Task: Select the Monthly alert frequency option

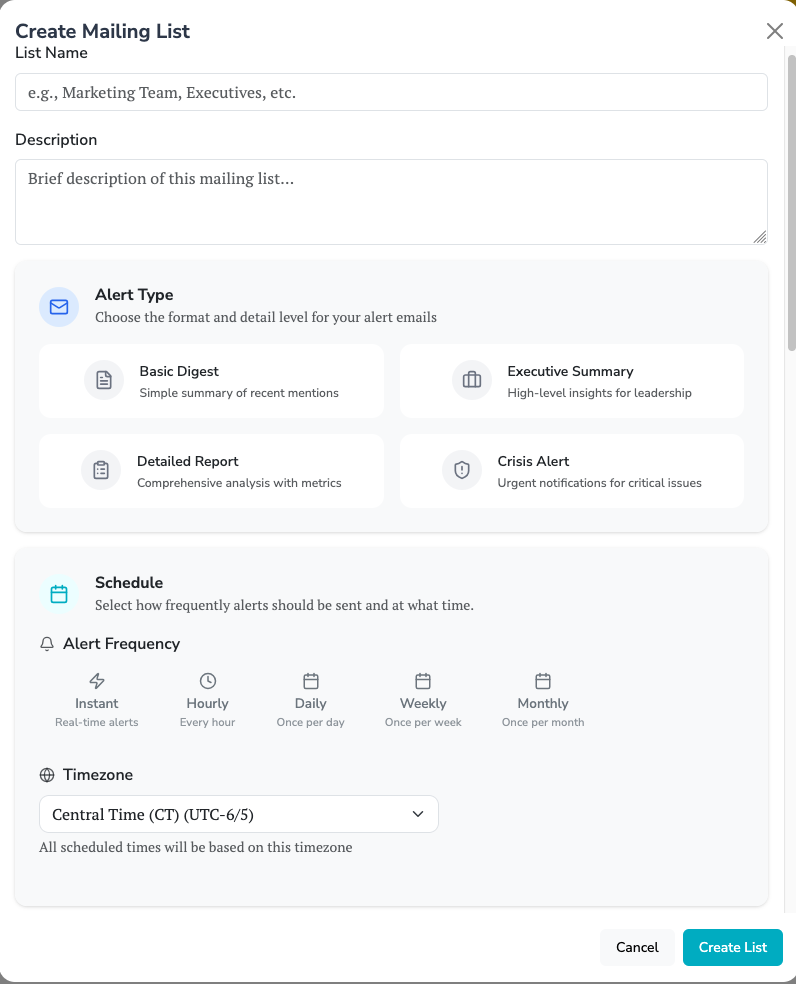Action: [543, 701]
